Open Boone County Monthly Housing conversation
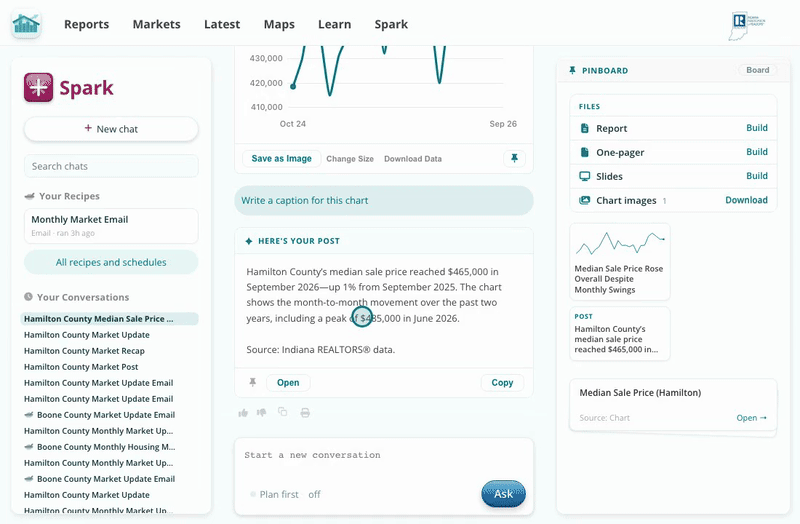Screen dimensions: 800x524 99,447
